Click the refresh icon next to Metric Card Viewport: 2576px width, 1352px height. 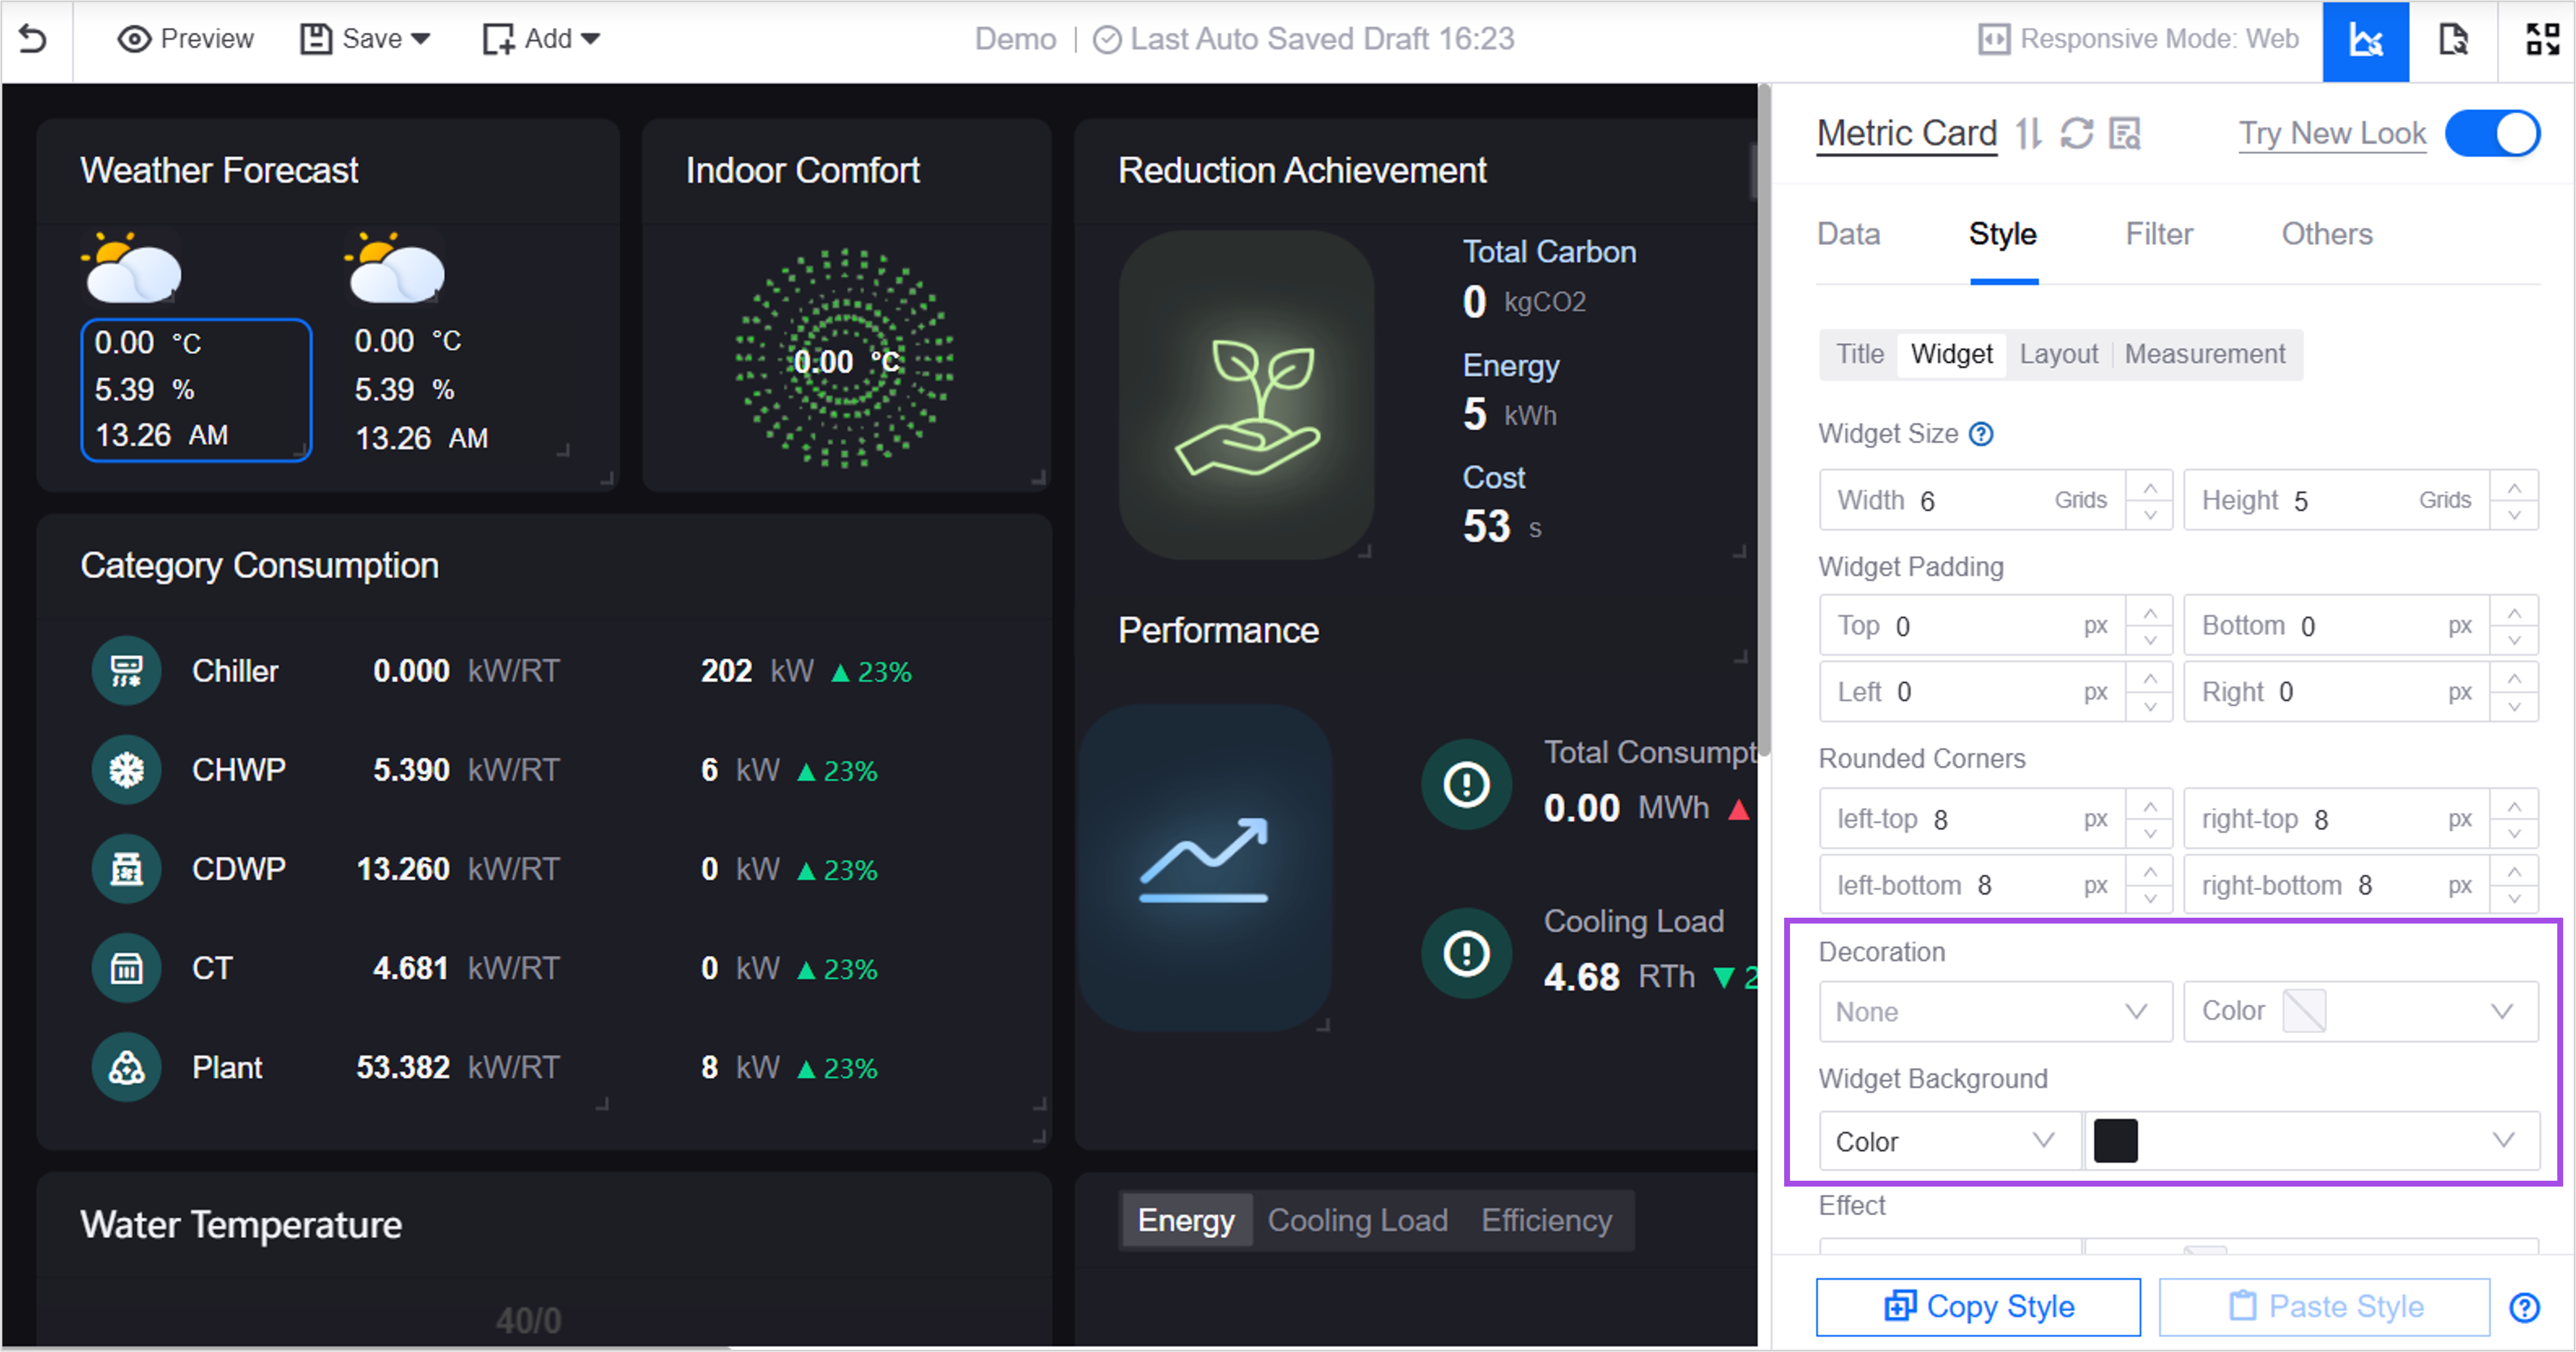[2076, 133]
